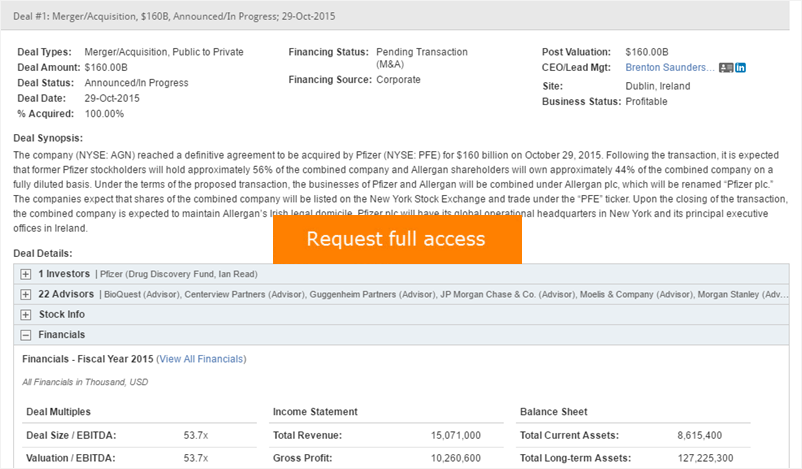Click the Total Revenue value 15,071,000
Image resolution: width=802 pixels, height=469 pixels.
pyautogui.click(x=456, y=435)
